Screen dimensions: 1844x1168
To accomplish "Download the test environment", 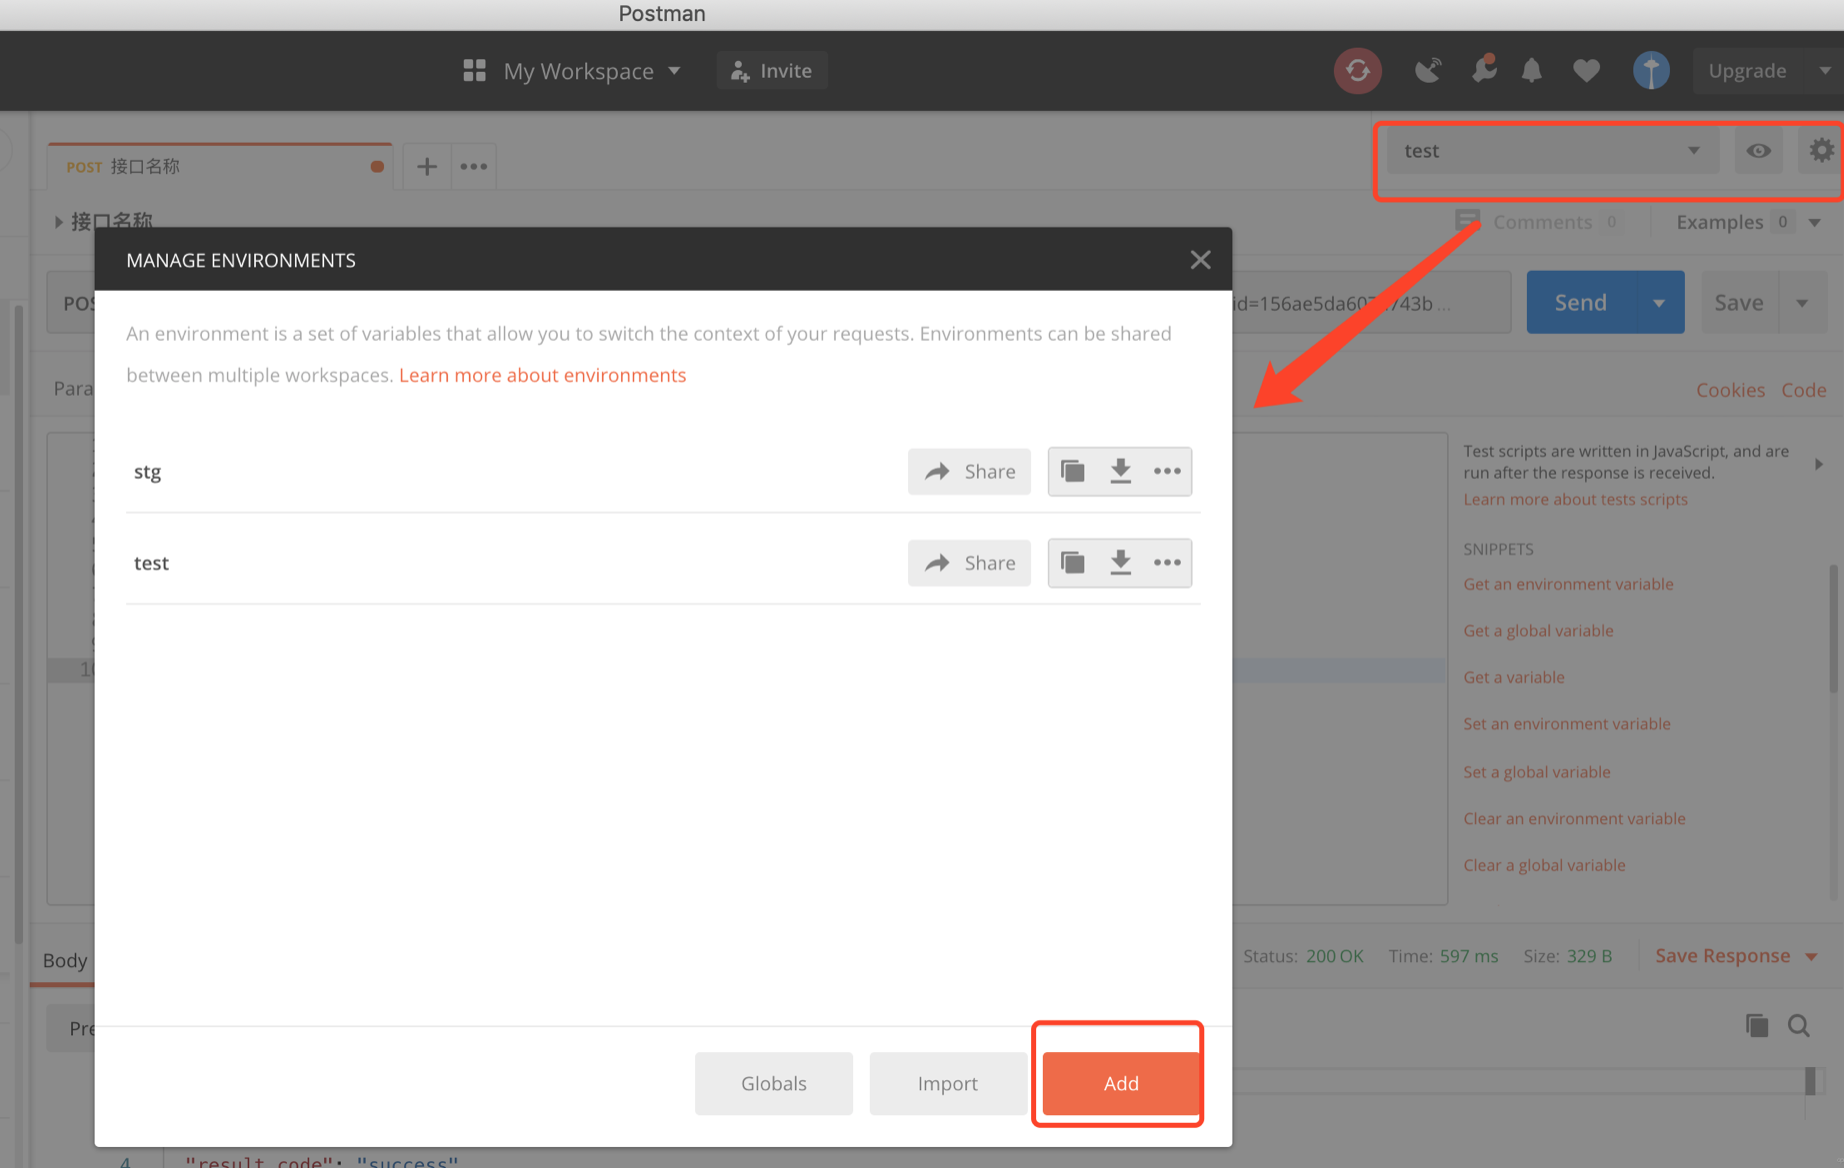I will point(1120,563).
